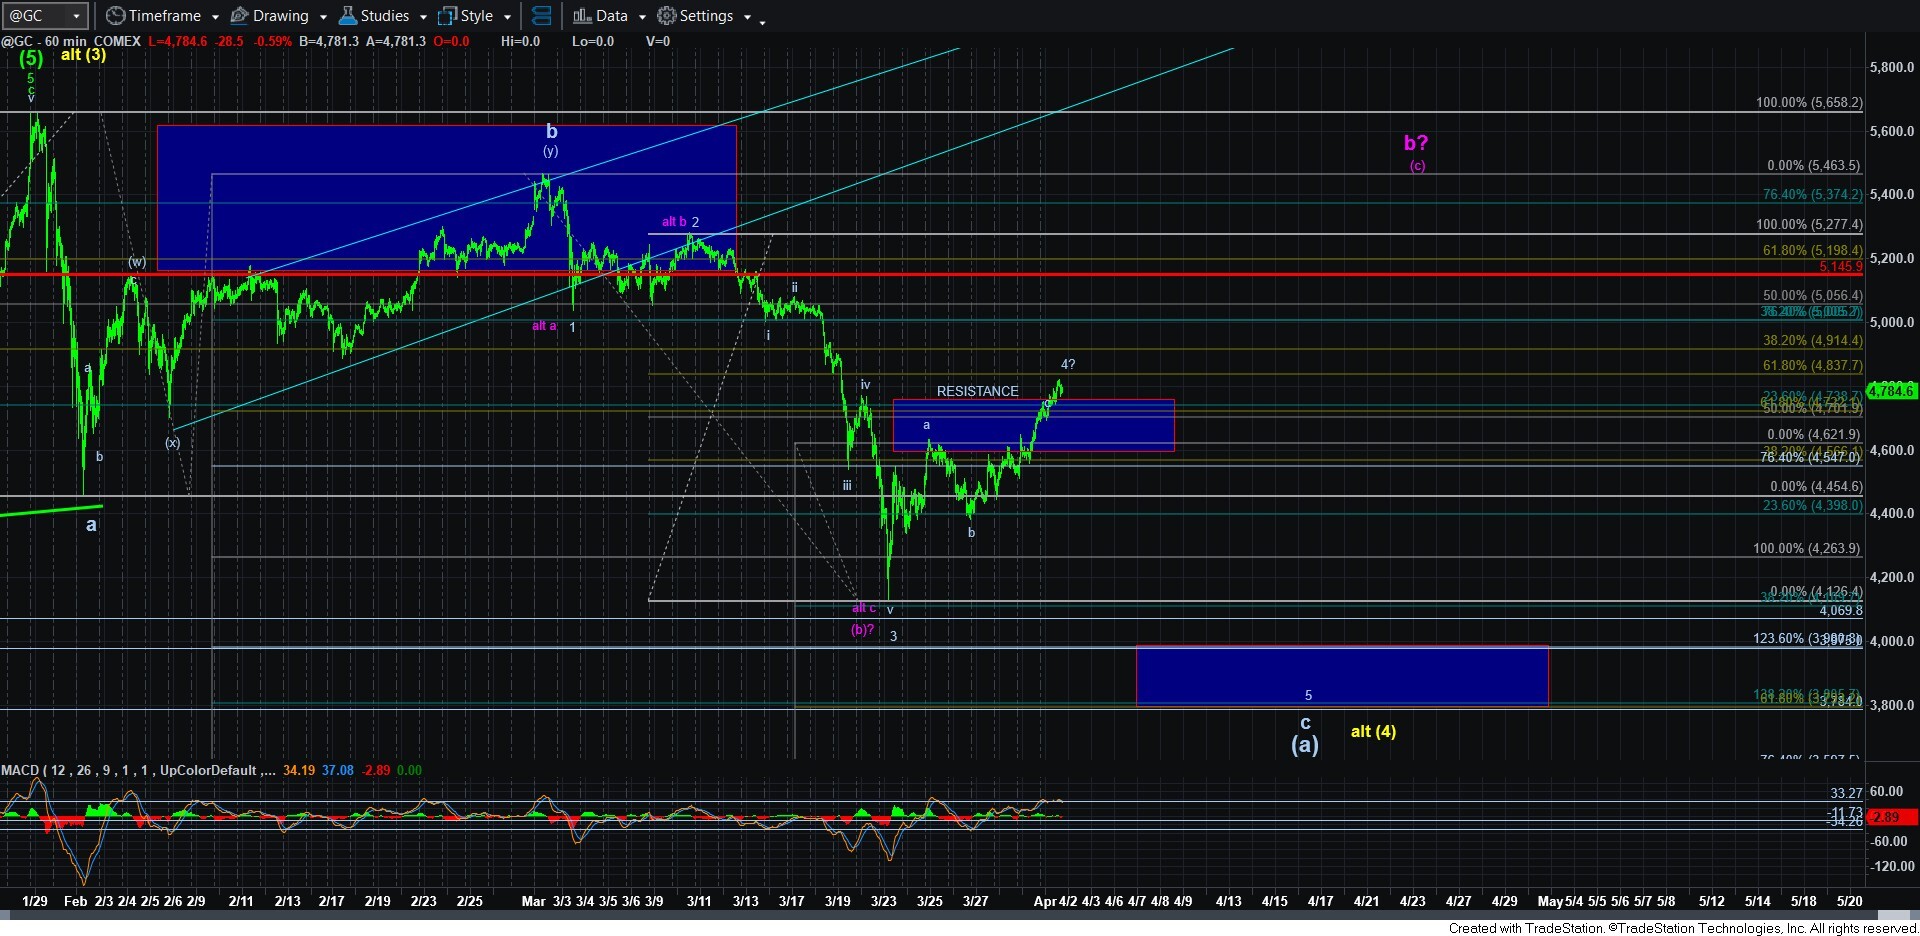Screen dimensions: 1920x936
Task: Click the Data bar chart icon
Action: click(x=582, y=16)
